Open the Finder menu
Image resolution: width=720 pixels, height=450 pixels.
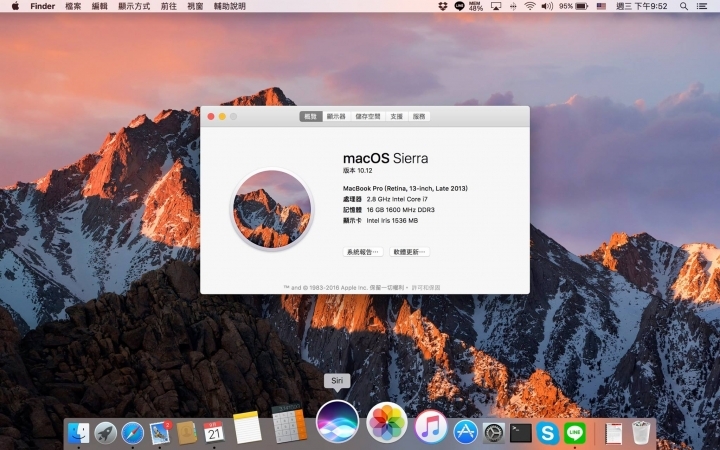pos(43,6)
